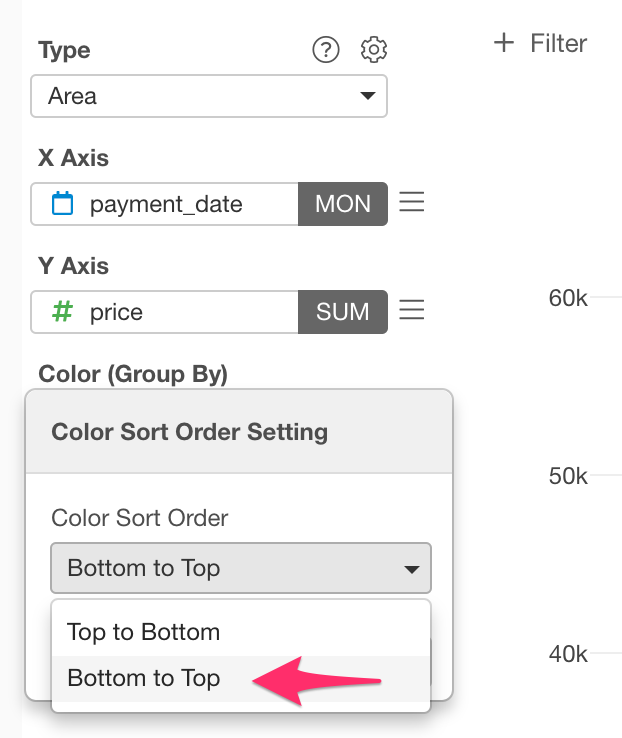The height and width of the screenshot is (738, 622).
Task: Expand the chart Type dropdown showing Area
Action: click(x=209, y=96)
